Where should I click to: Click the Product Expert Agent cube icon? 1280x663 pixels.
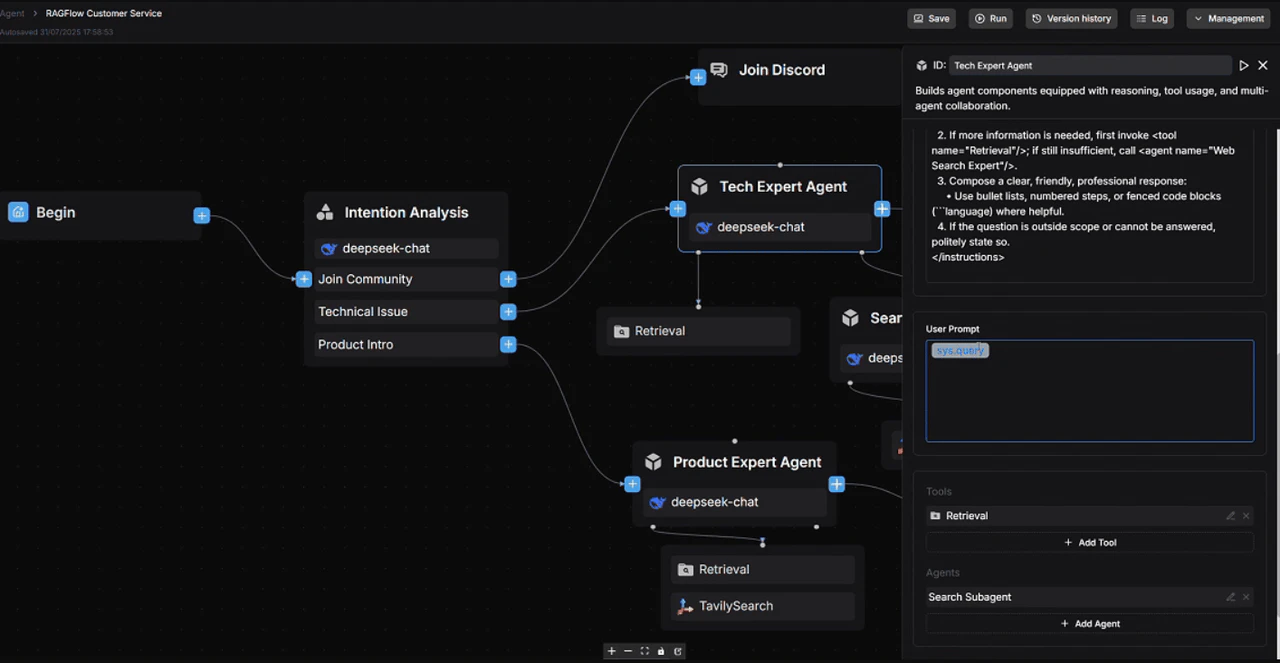(x=653, y=462)
